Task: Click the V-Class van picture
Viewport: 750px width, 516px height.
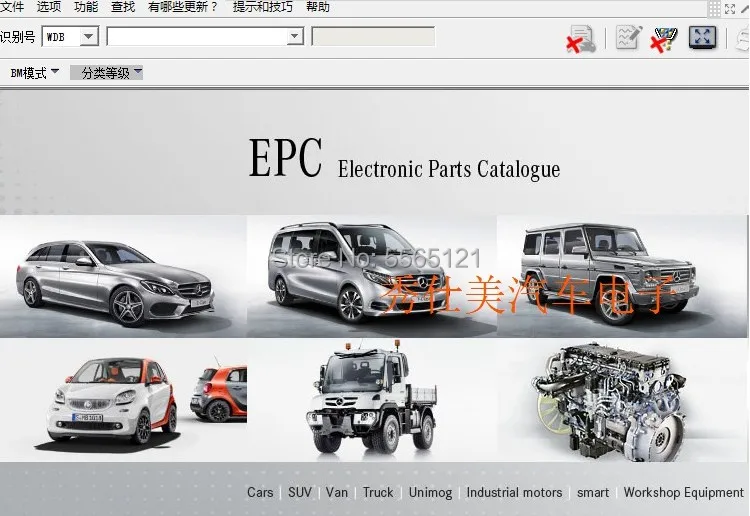Action: point(372,276)
